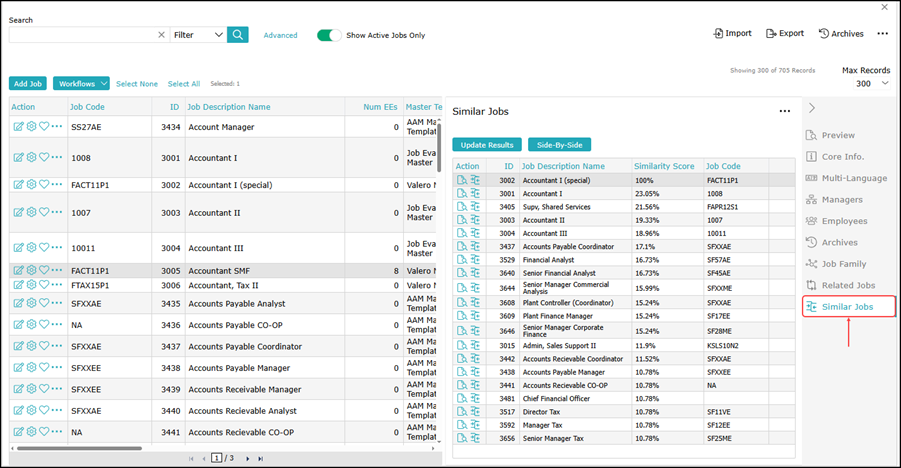Image resolution: width=901 pixels, height=468 pixels.
Task: Click heart favorite icon for Accountant II row
Action: point(44,213)
